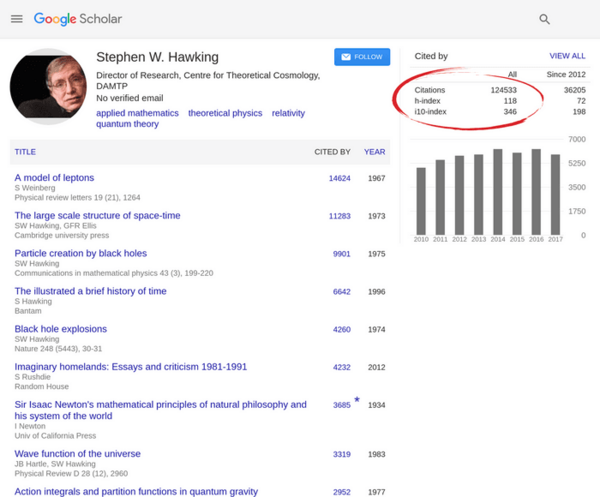Screen dimensions: 600x497
Task: Open search with the magnifier icon
Action: click(544, 19)
